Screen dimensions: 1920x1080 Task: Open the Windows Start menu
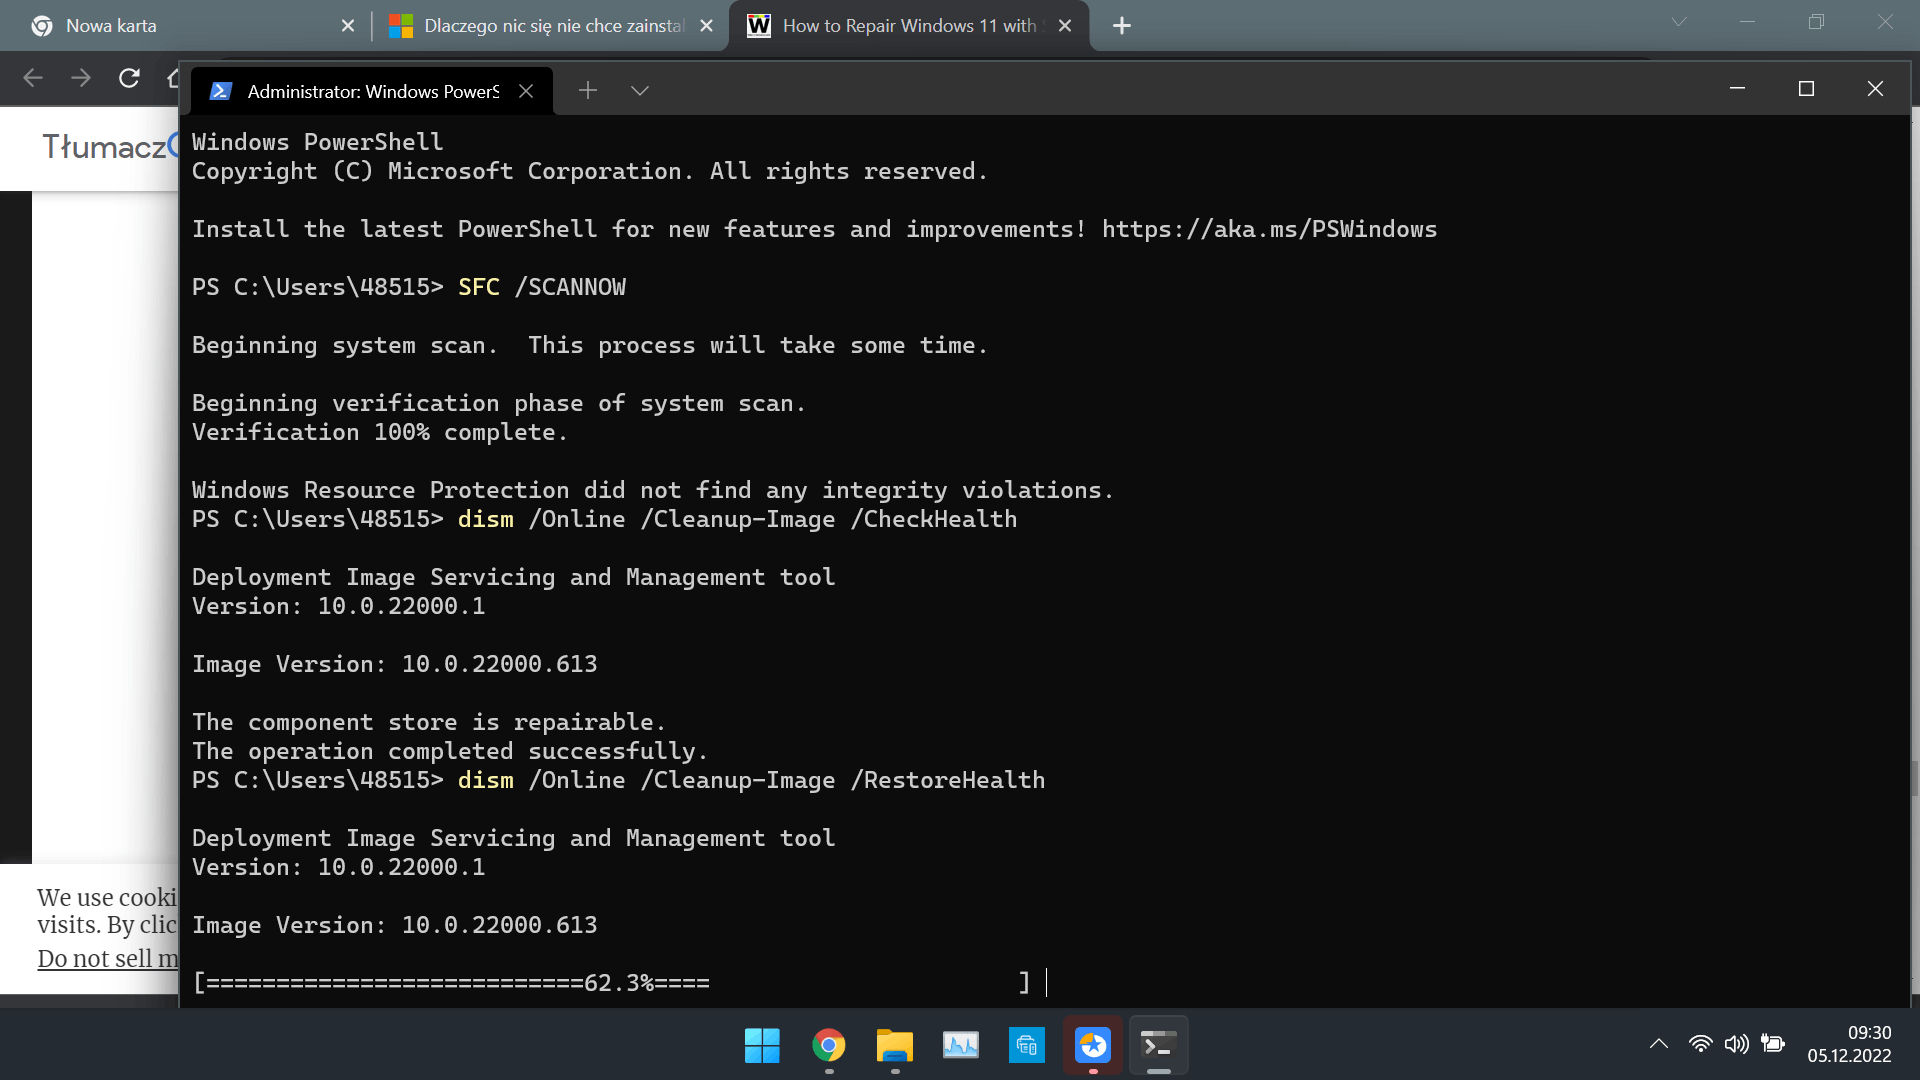[762, 1046]
